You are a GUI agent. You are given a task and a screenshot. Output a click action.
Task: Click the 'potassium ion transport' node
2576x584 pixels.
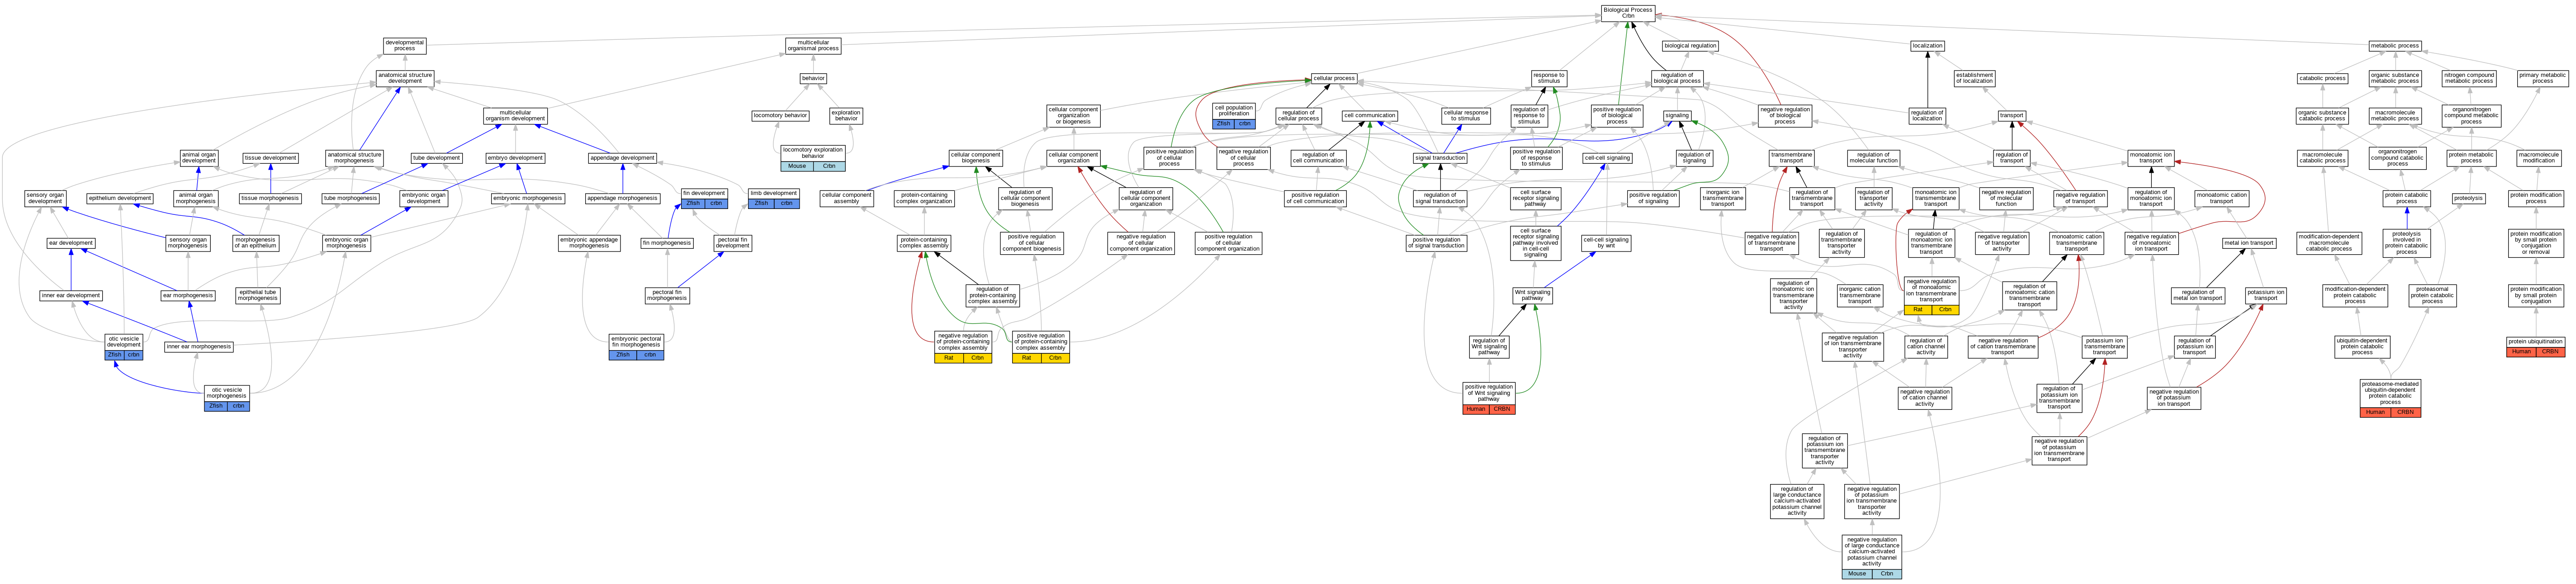[2266, 295]
